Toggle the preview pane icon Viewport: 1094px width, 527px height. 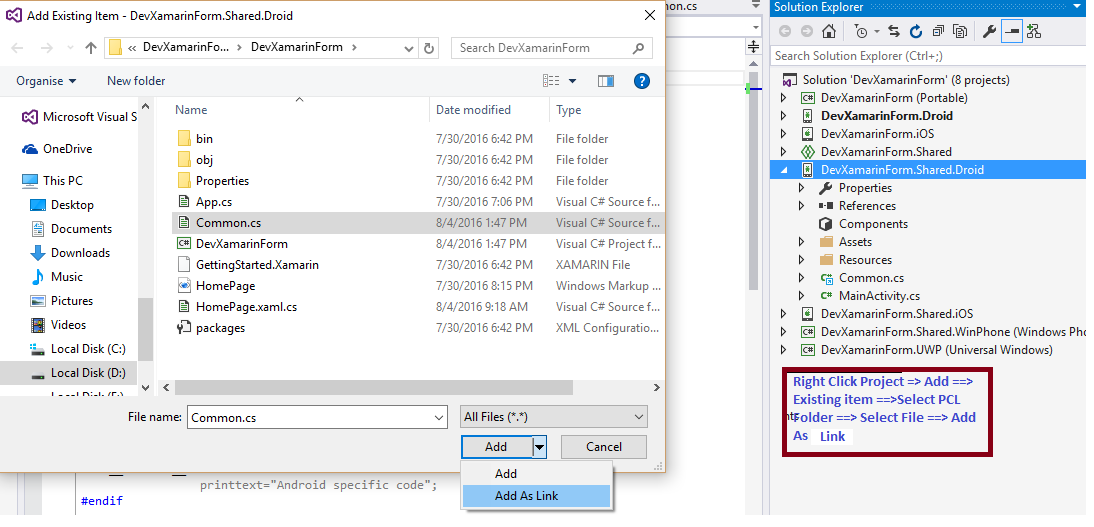tap(606, 81)
